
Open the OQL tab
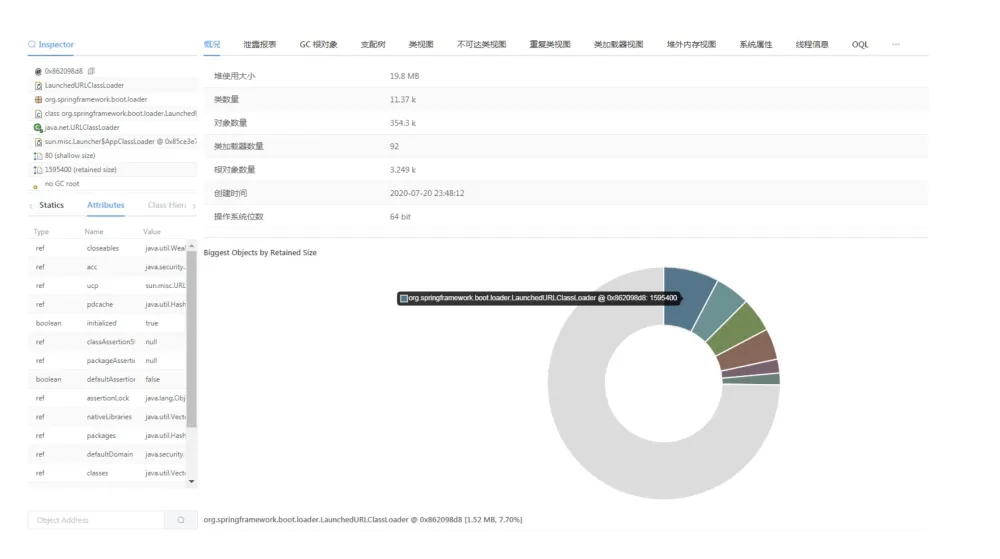pyautogui.click(x=860, y=45)
